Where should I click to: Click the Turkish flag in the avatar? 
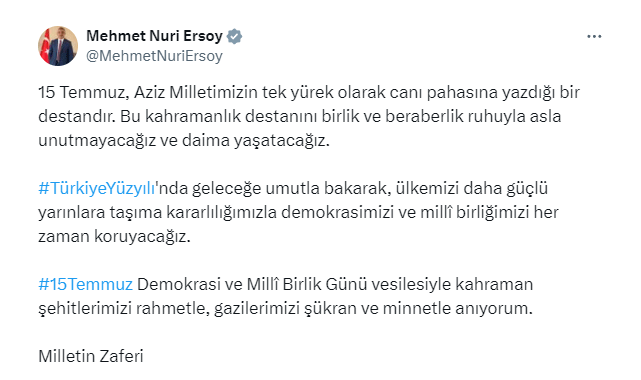pos(46,47)
